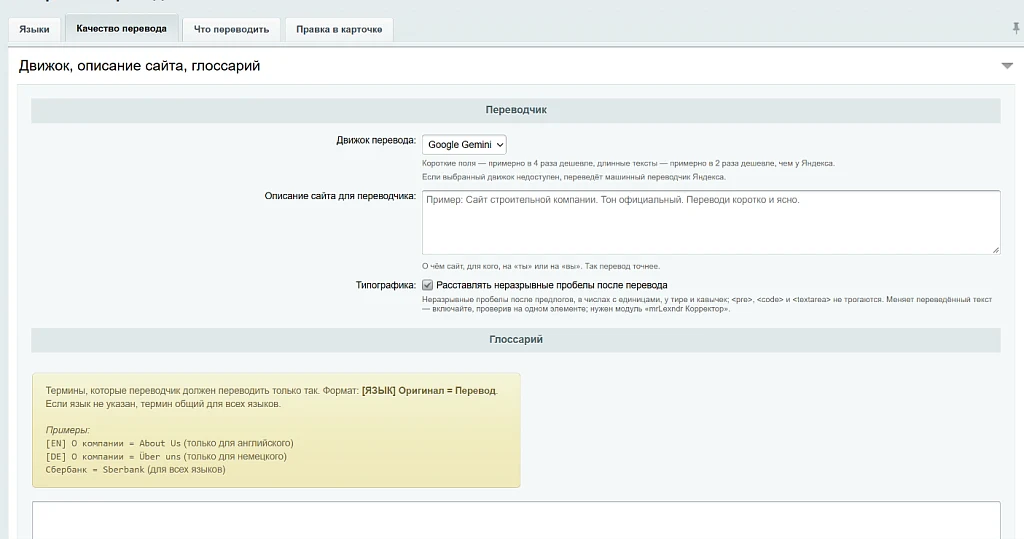The width and height of the screenshot is (1024, 539).
Task: Click the glossary terms text area
Action: tap(516, 520)
